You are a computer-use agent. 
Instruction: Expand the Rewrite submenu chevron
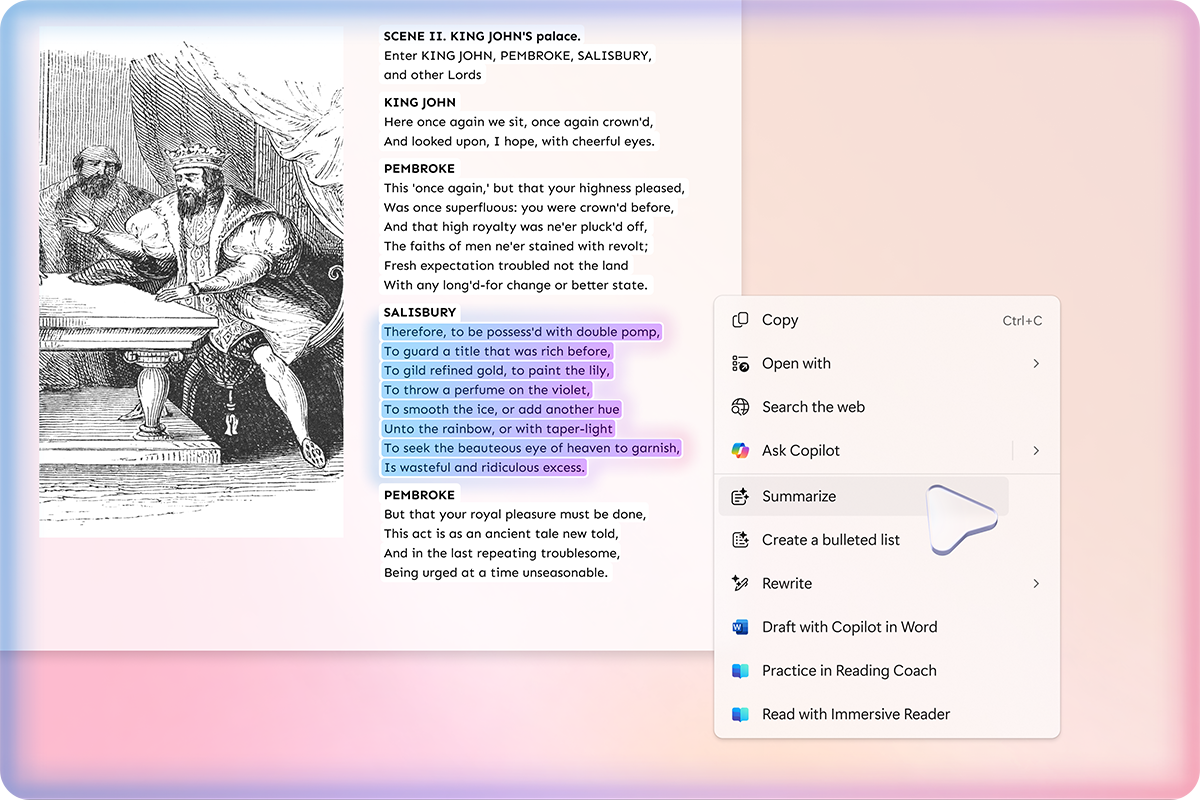click(x=1036, y=583)
